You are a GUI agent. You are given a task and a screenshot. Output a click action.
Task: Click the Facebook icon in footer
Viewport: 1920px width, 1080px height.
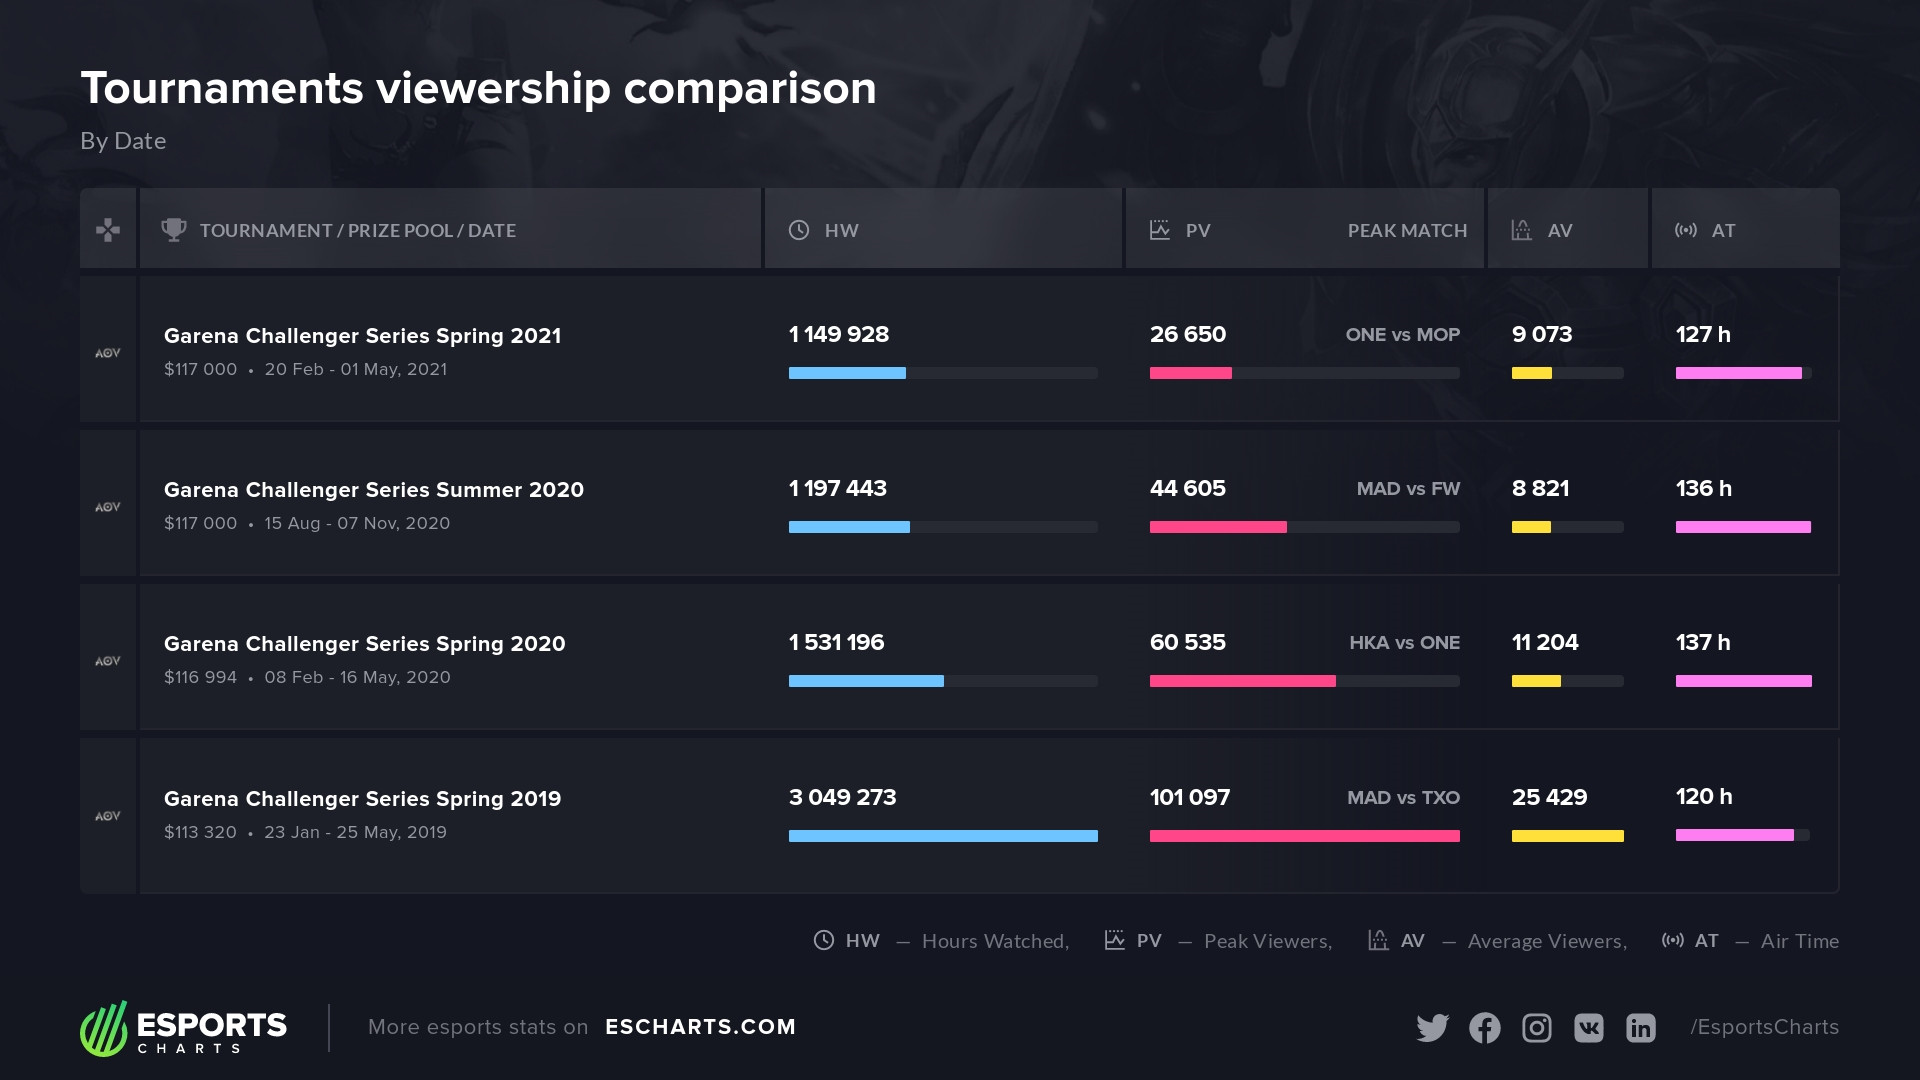click(1485, 1028)
